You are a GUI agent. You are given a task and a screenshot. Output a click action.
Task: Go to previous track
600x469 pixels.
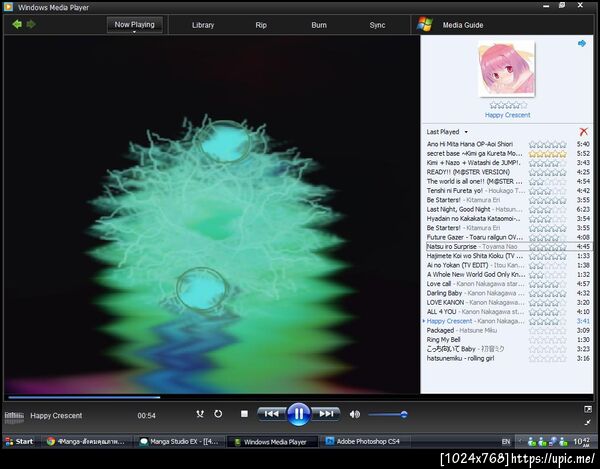(x=272, y=414)
